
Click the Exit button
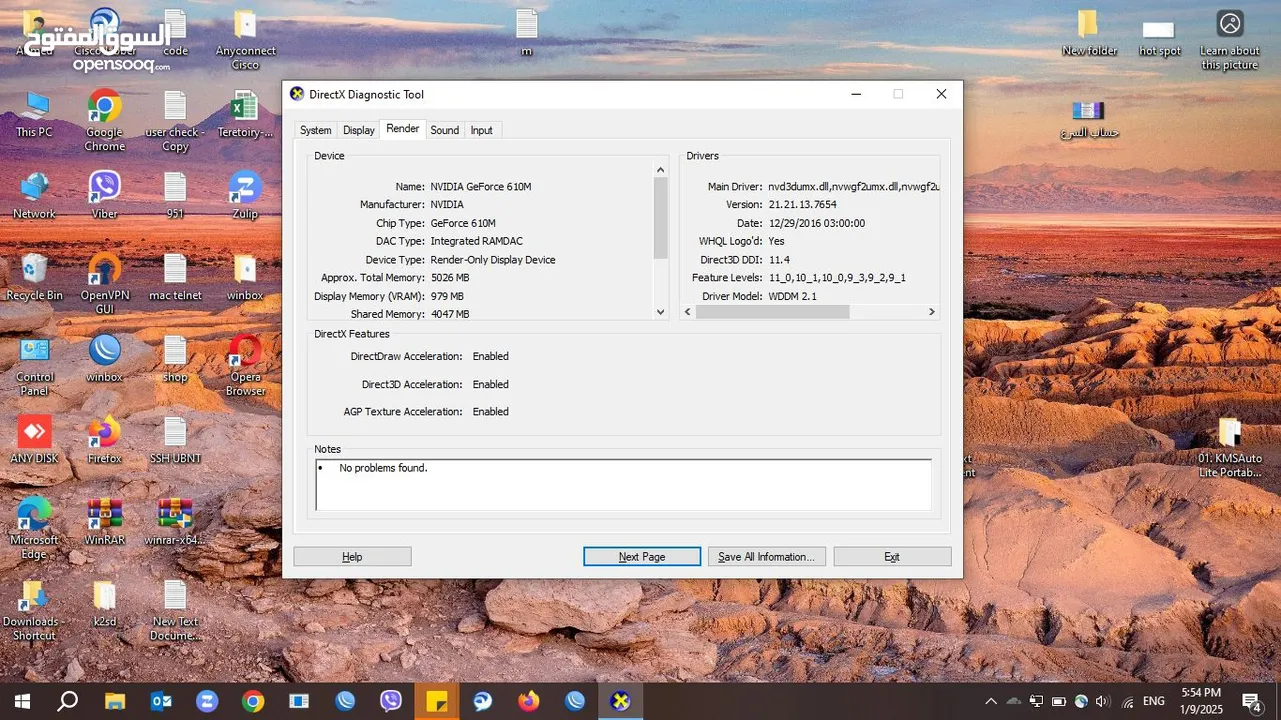pyautogui.click(x=892, y=557)
